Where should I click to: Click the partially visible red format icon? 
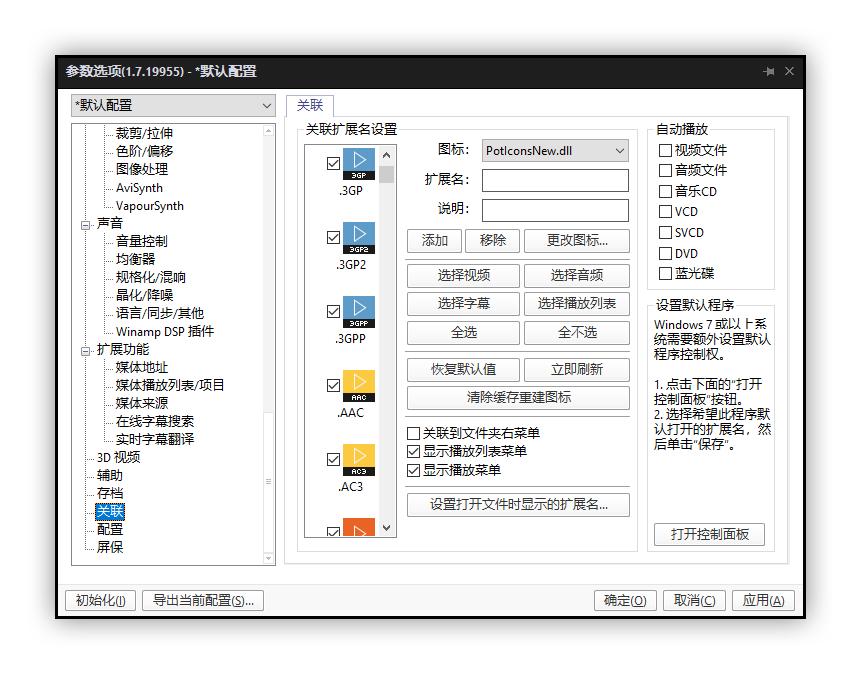(361, 528)
